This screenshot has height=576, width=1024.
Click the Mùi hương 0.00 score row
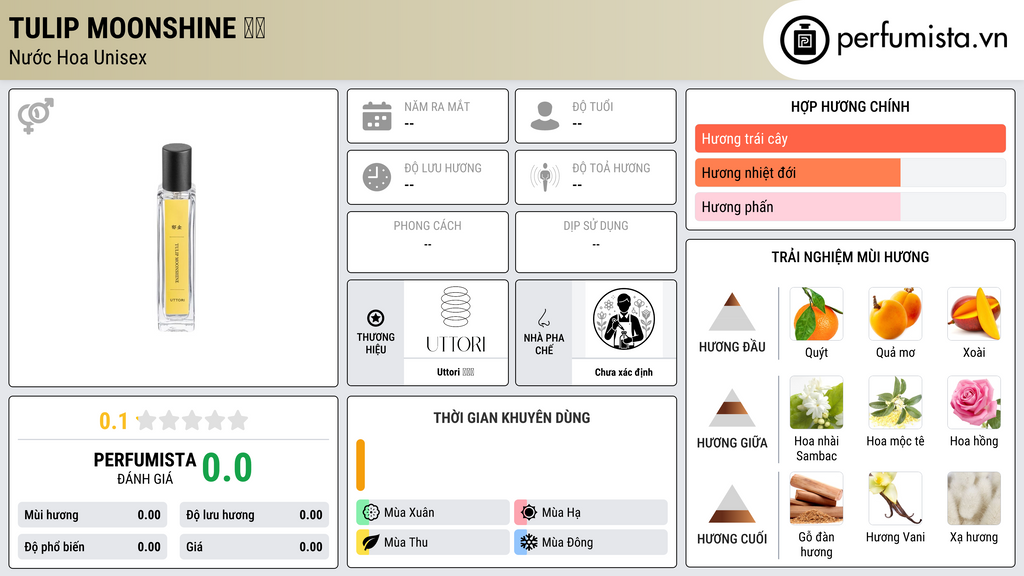(x=93, y=515)
